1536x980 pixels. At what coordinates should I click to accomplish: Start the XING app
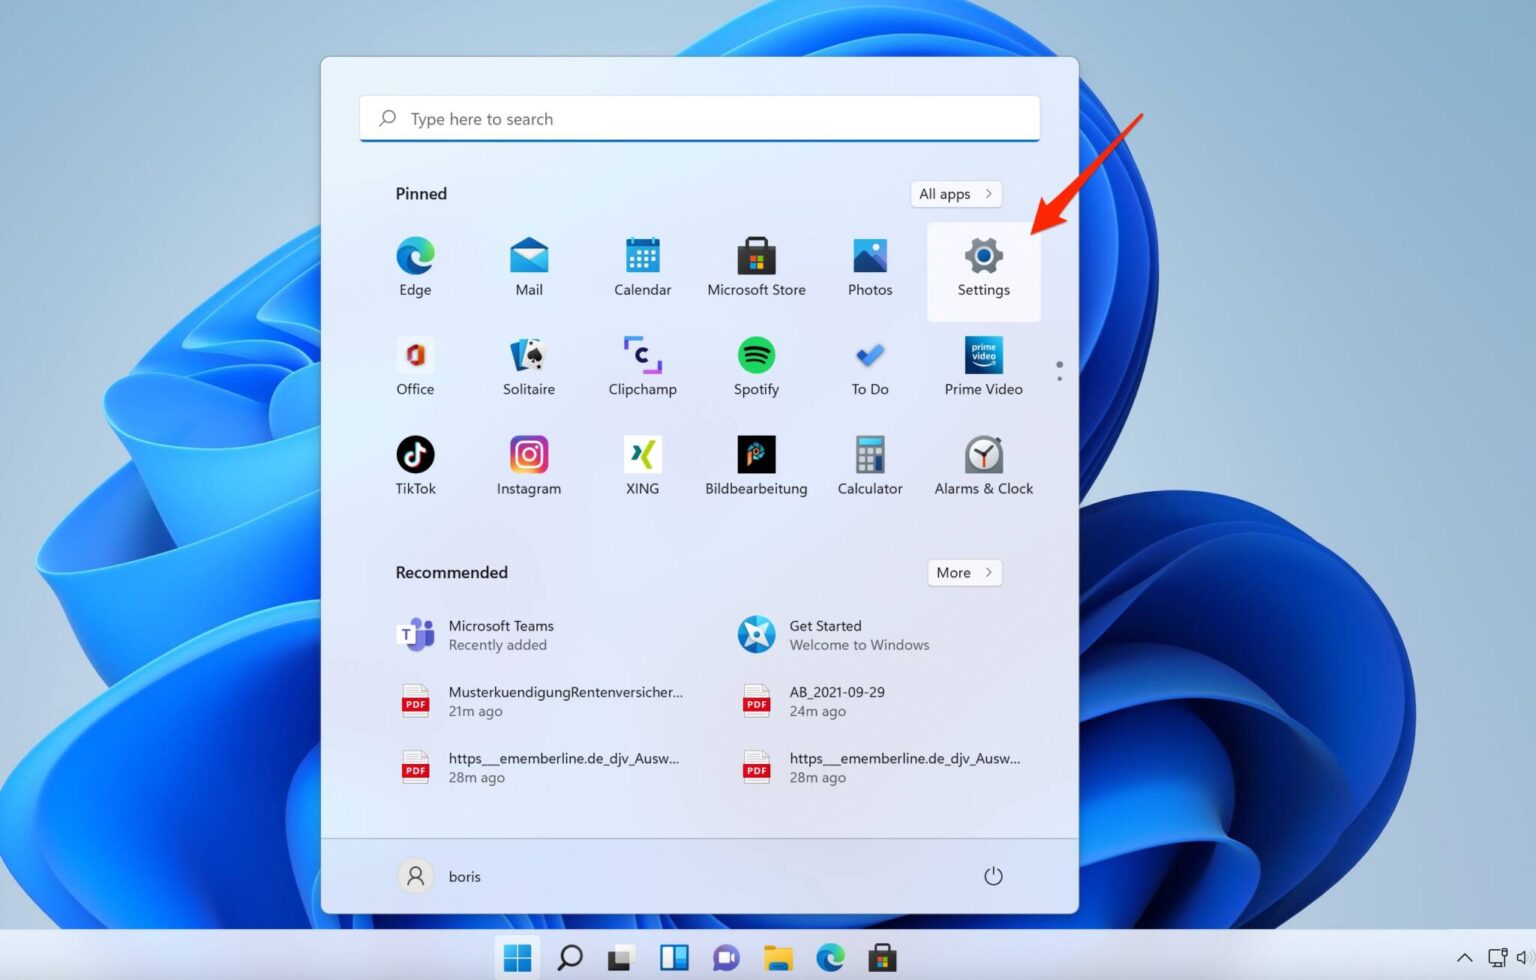(642, 463)
